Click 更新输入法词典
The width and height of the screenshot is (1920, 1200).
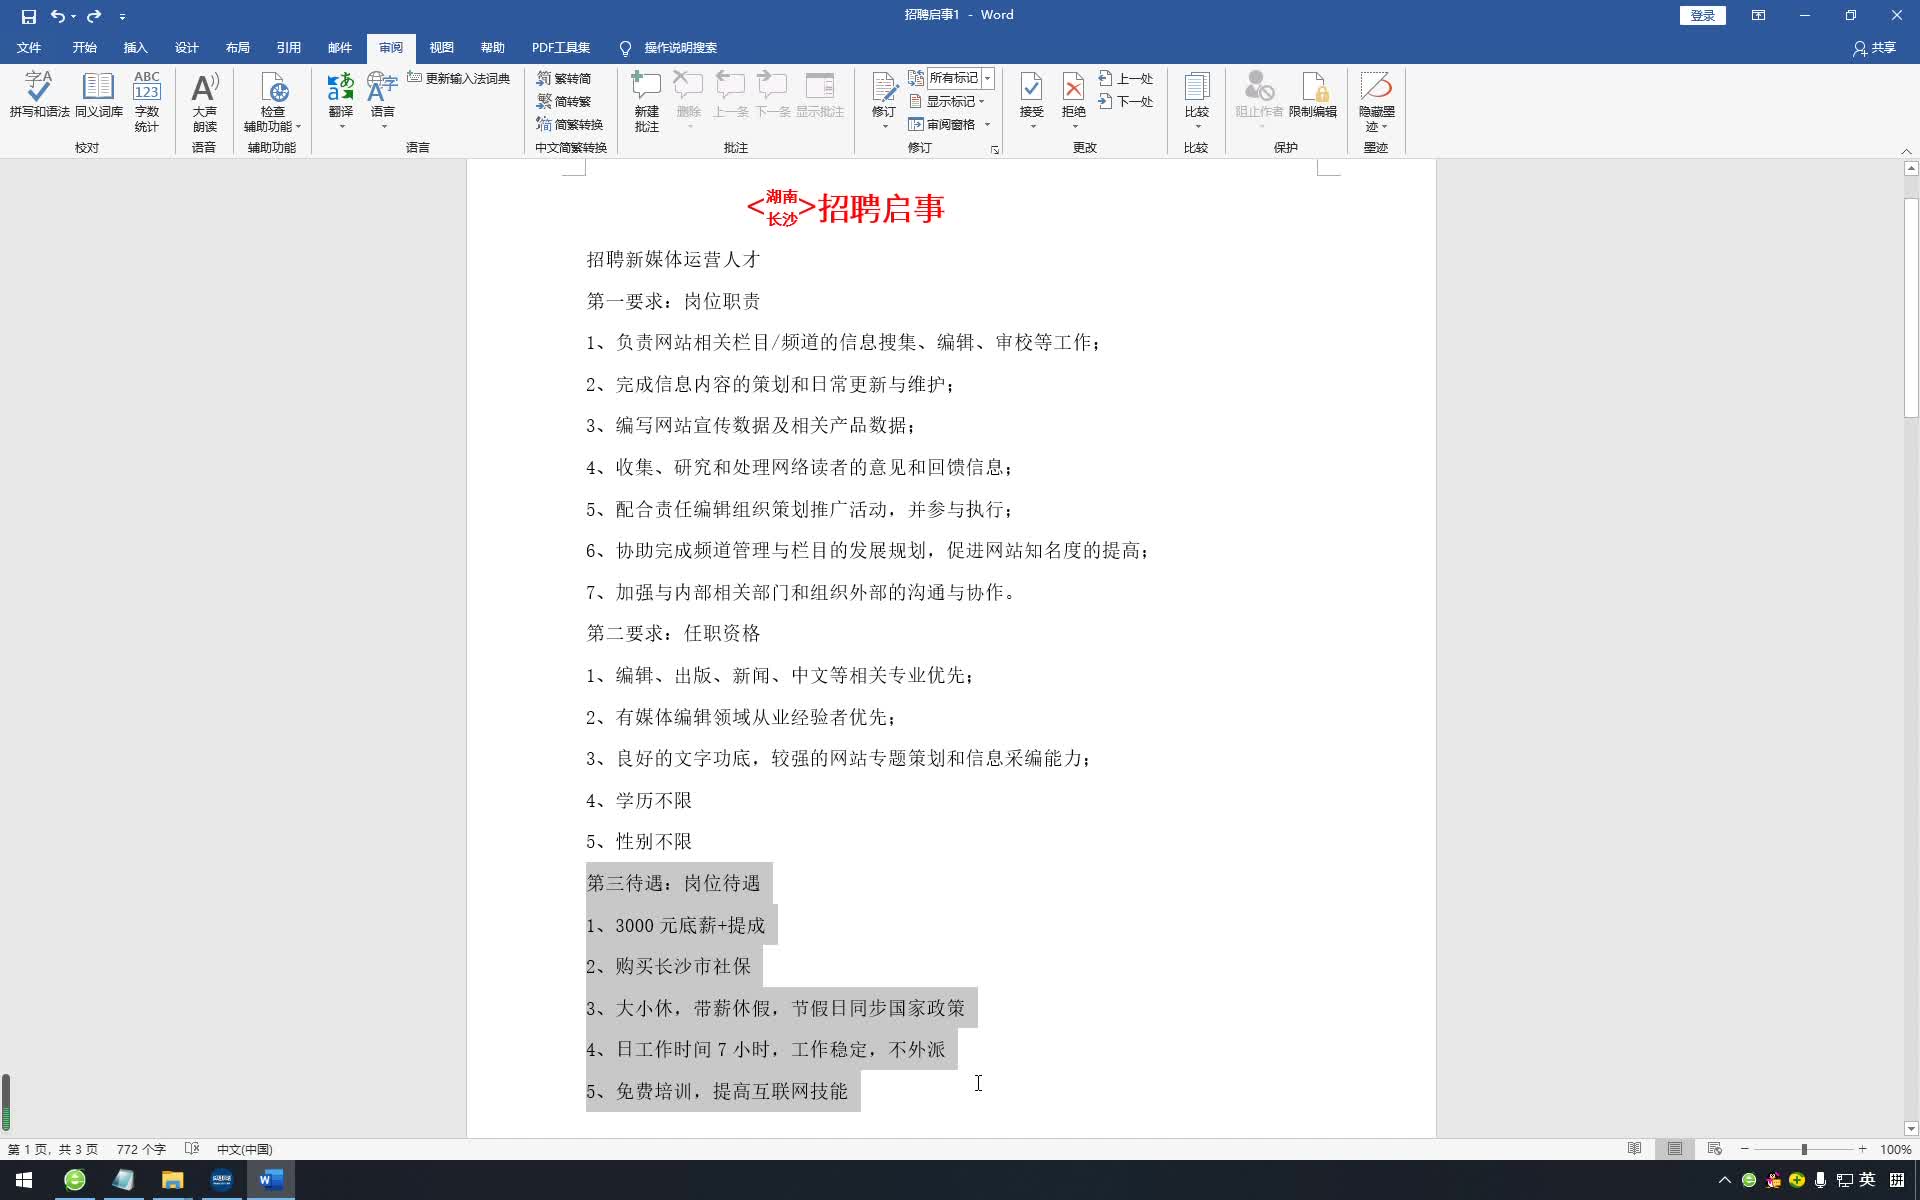click(459, 78)
